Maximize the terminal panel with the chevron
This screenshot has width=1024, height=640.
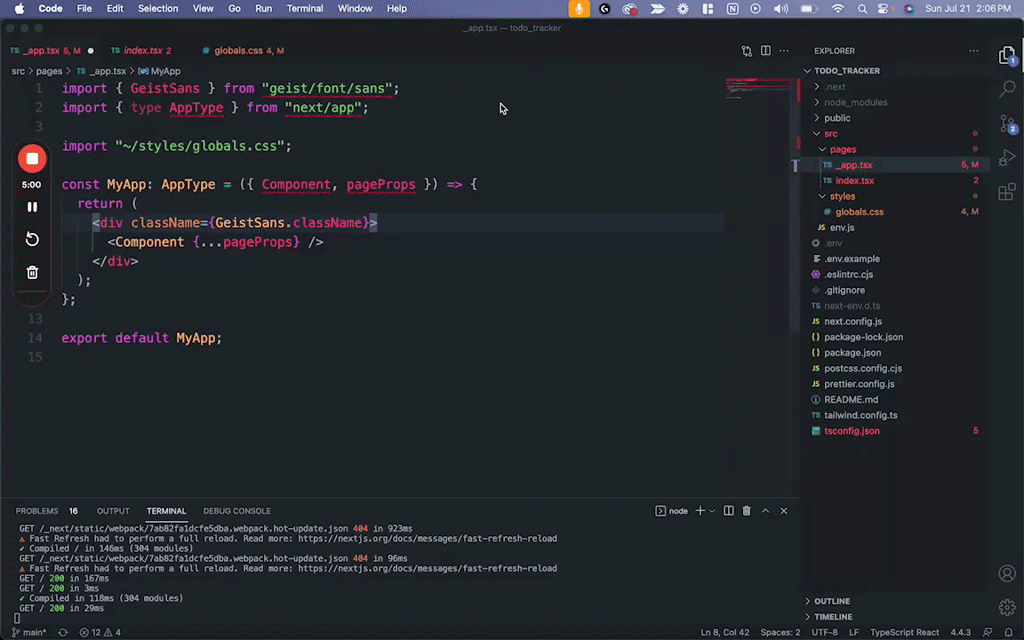coord(765,510)
